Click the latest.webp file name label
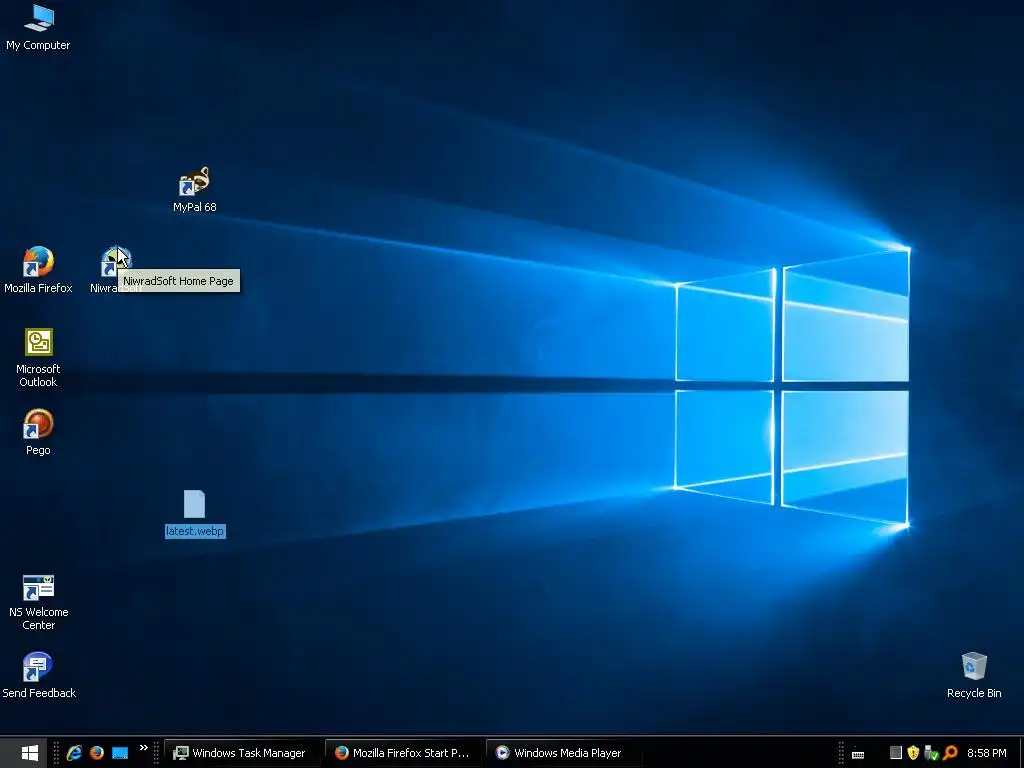This screenshot has width=1024, height=768. (x=195, y=531)
